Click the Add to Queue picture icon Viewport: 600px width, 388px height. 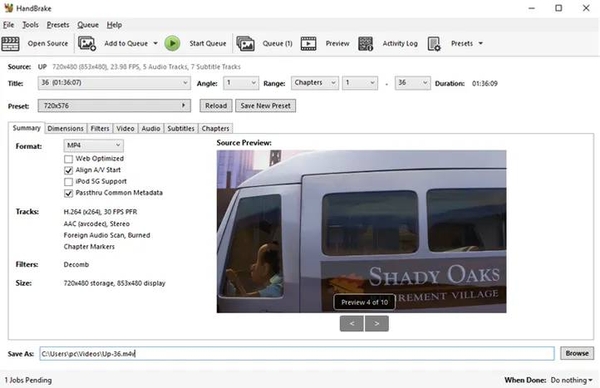(87, 44)
